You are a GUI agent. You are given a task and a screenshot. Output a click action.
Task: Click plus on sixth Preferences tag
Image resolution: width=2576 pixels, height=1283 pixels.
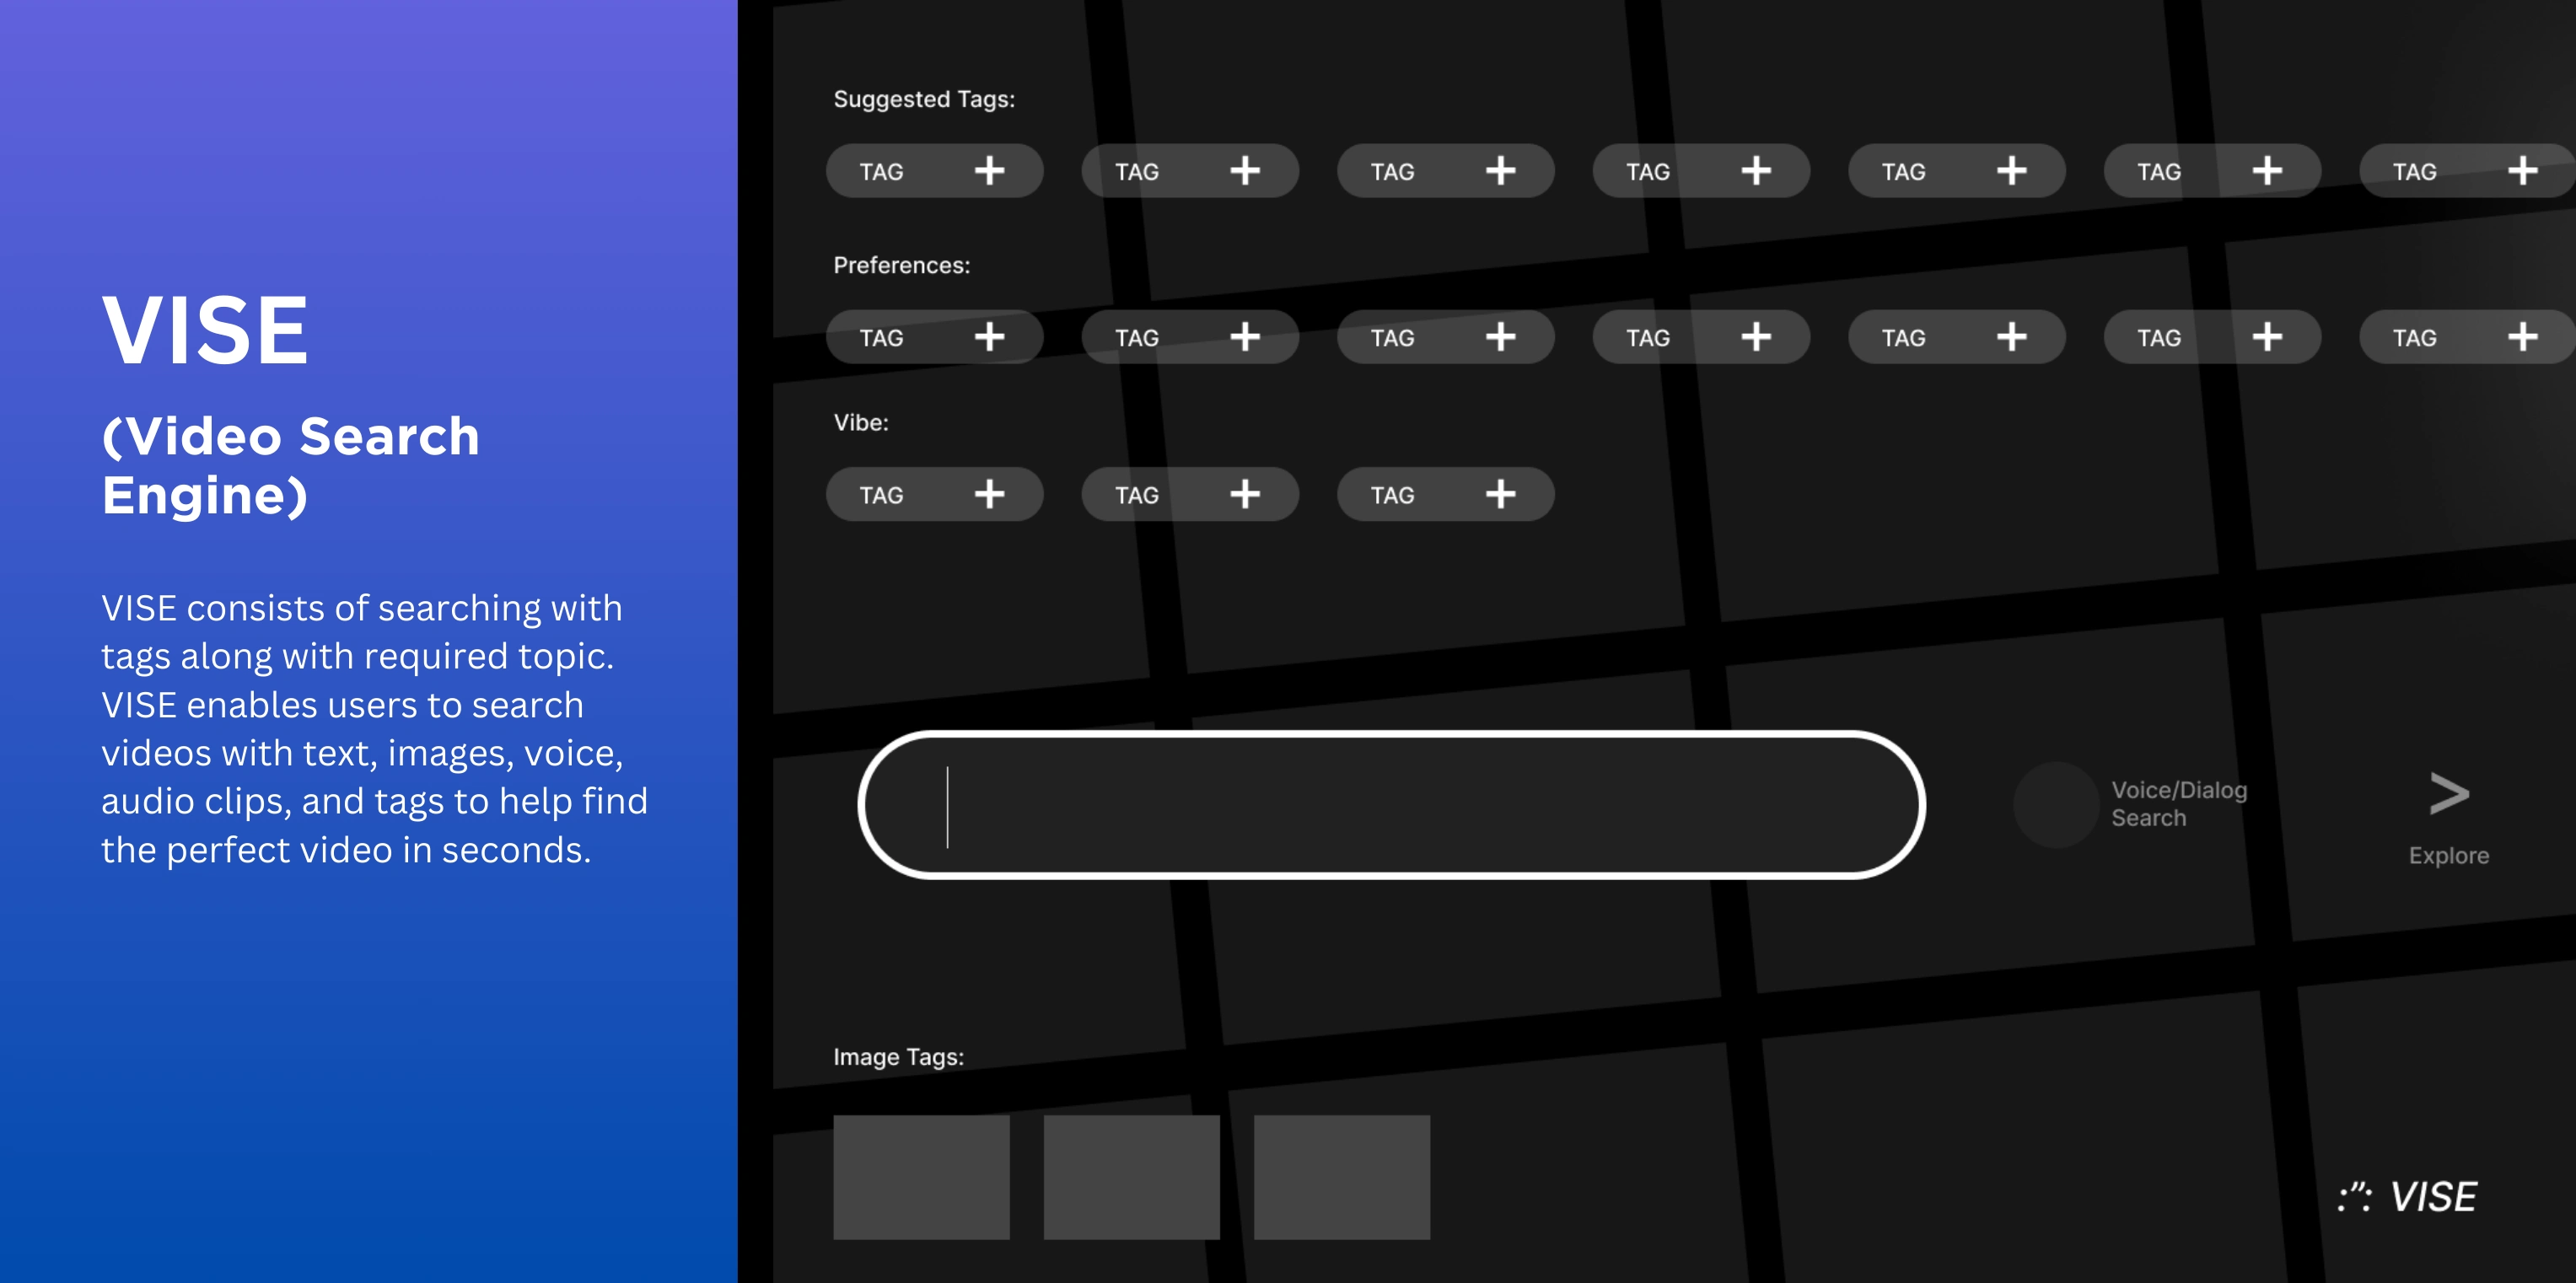pos(2267,337)
